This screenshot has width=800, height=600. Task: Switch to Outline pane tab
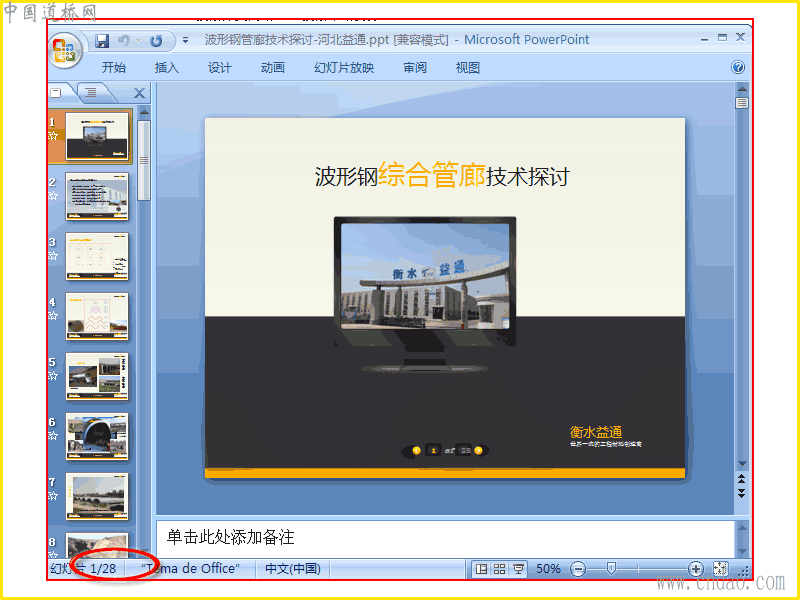pos(91,92)
